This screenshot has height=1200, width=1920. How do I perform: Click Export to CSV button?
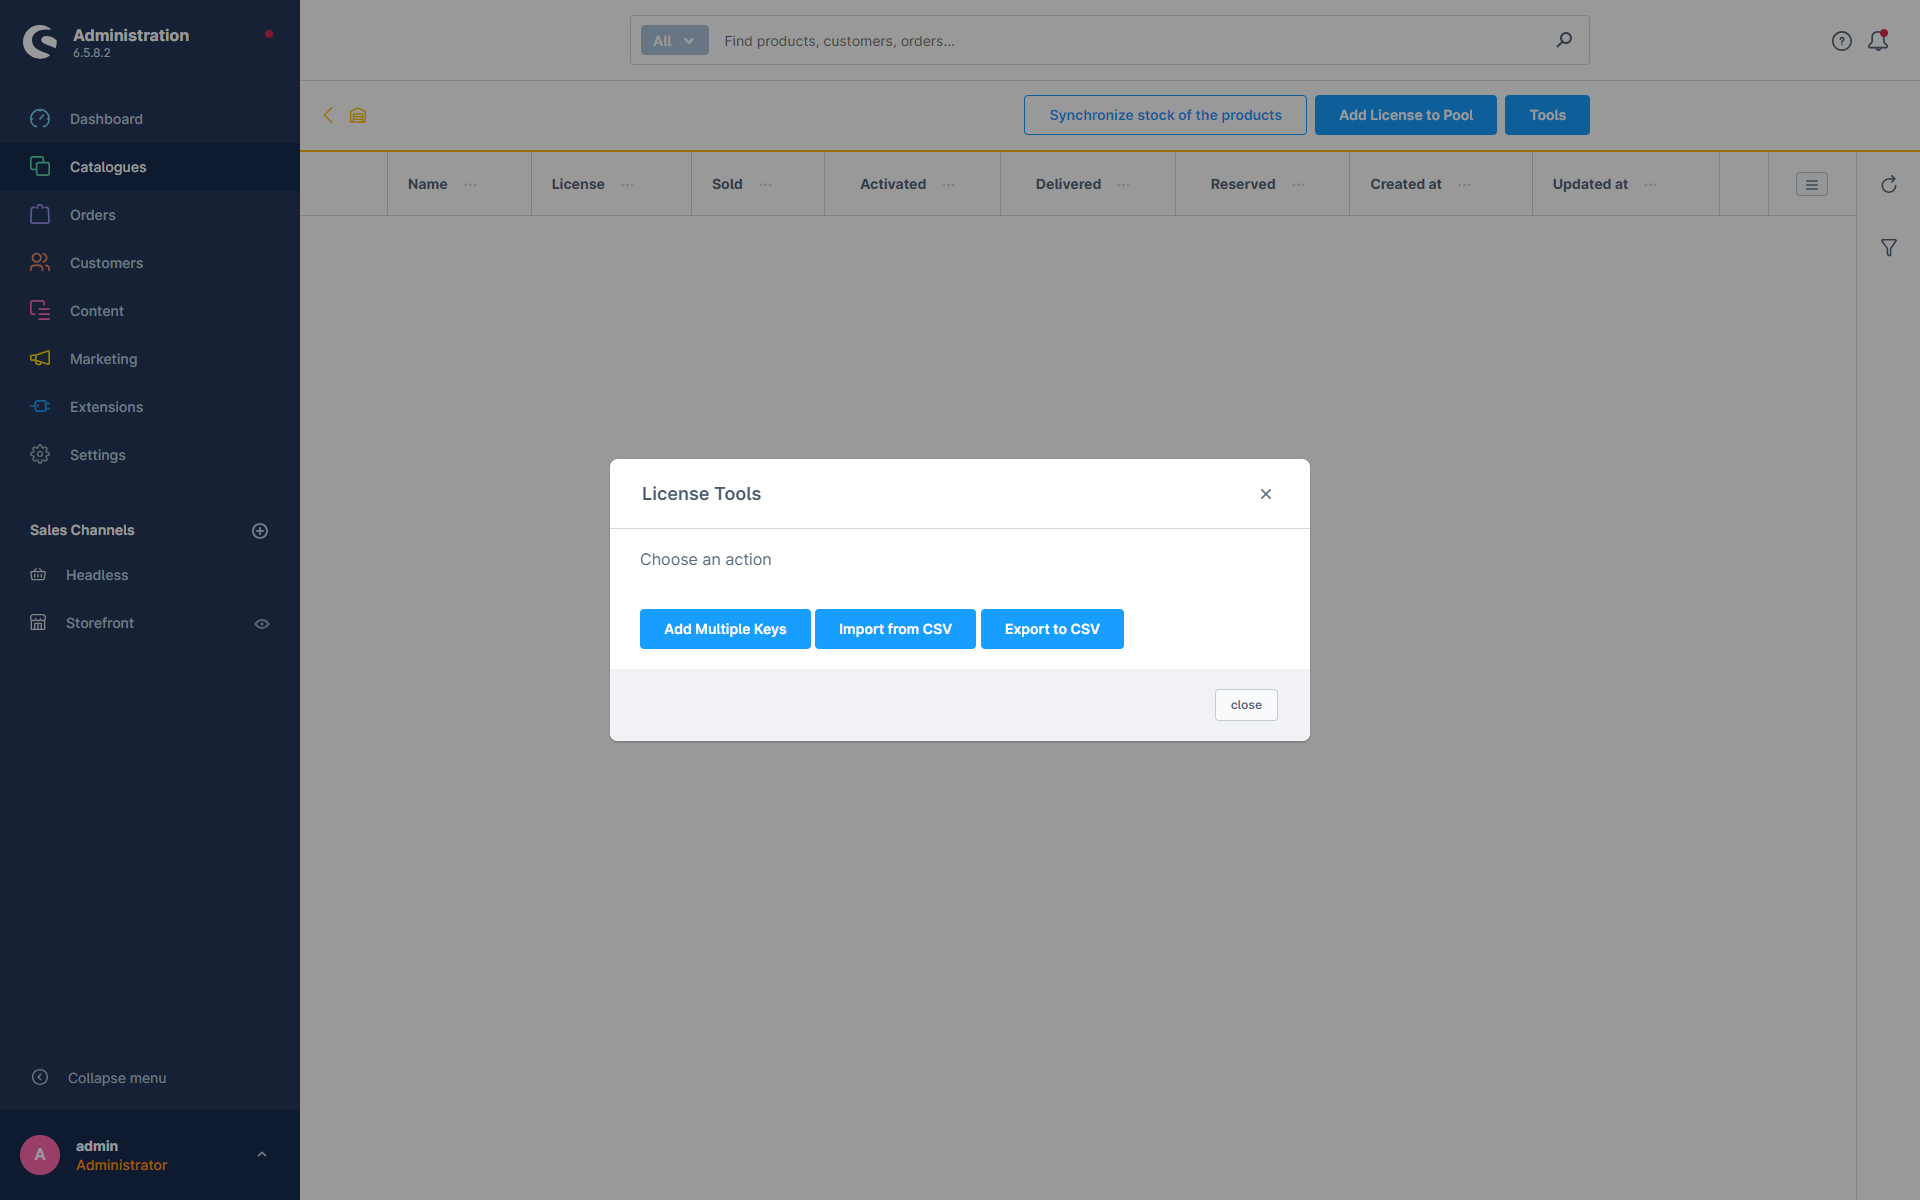coord(1051,628)
